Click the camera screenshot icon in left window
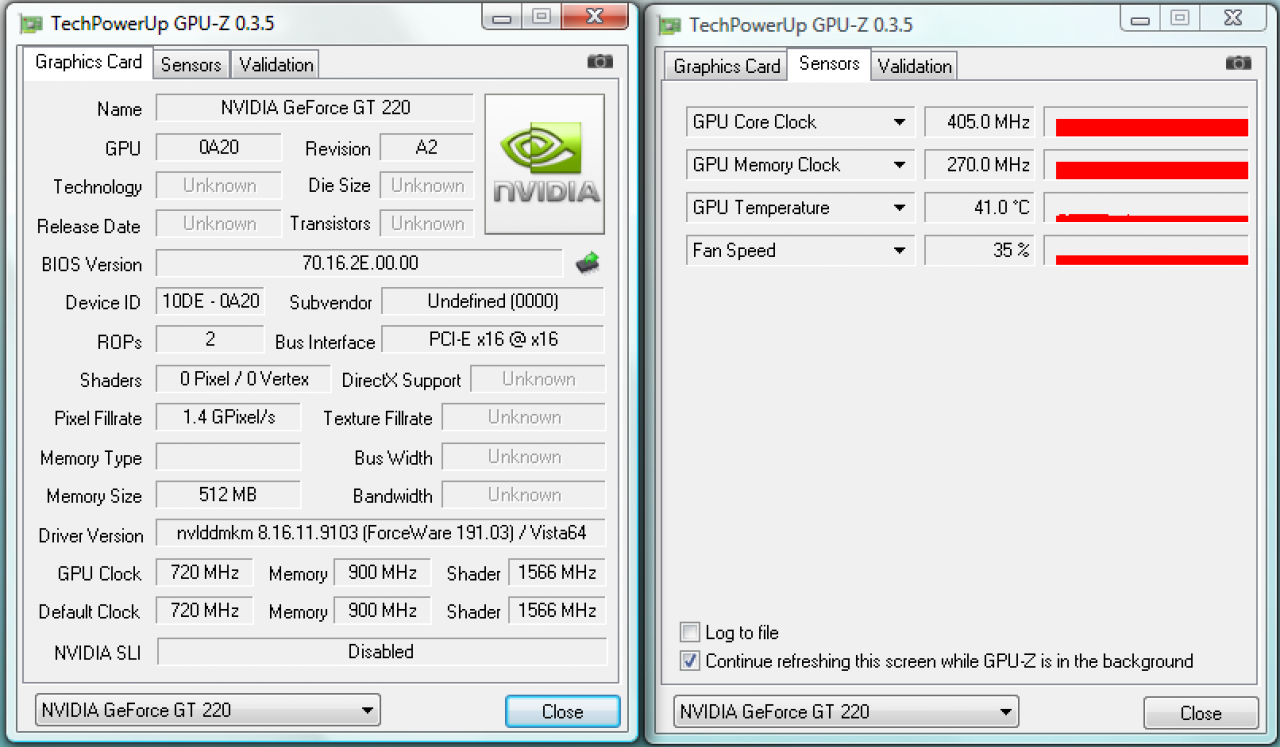This screenshot has height=747, width=1280. [x=600, y=62]
